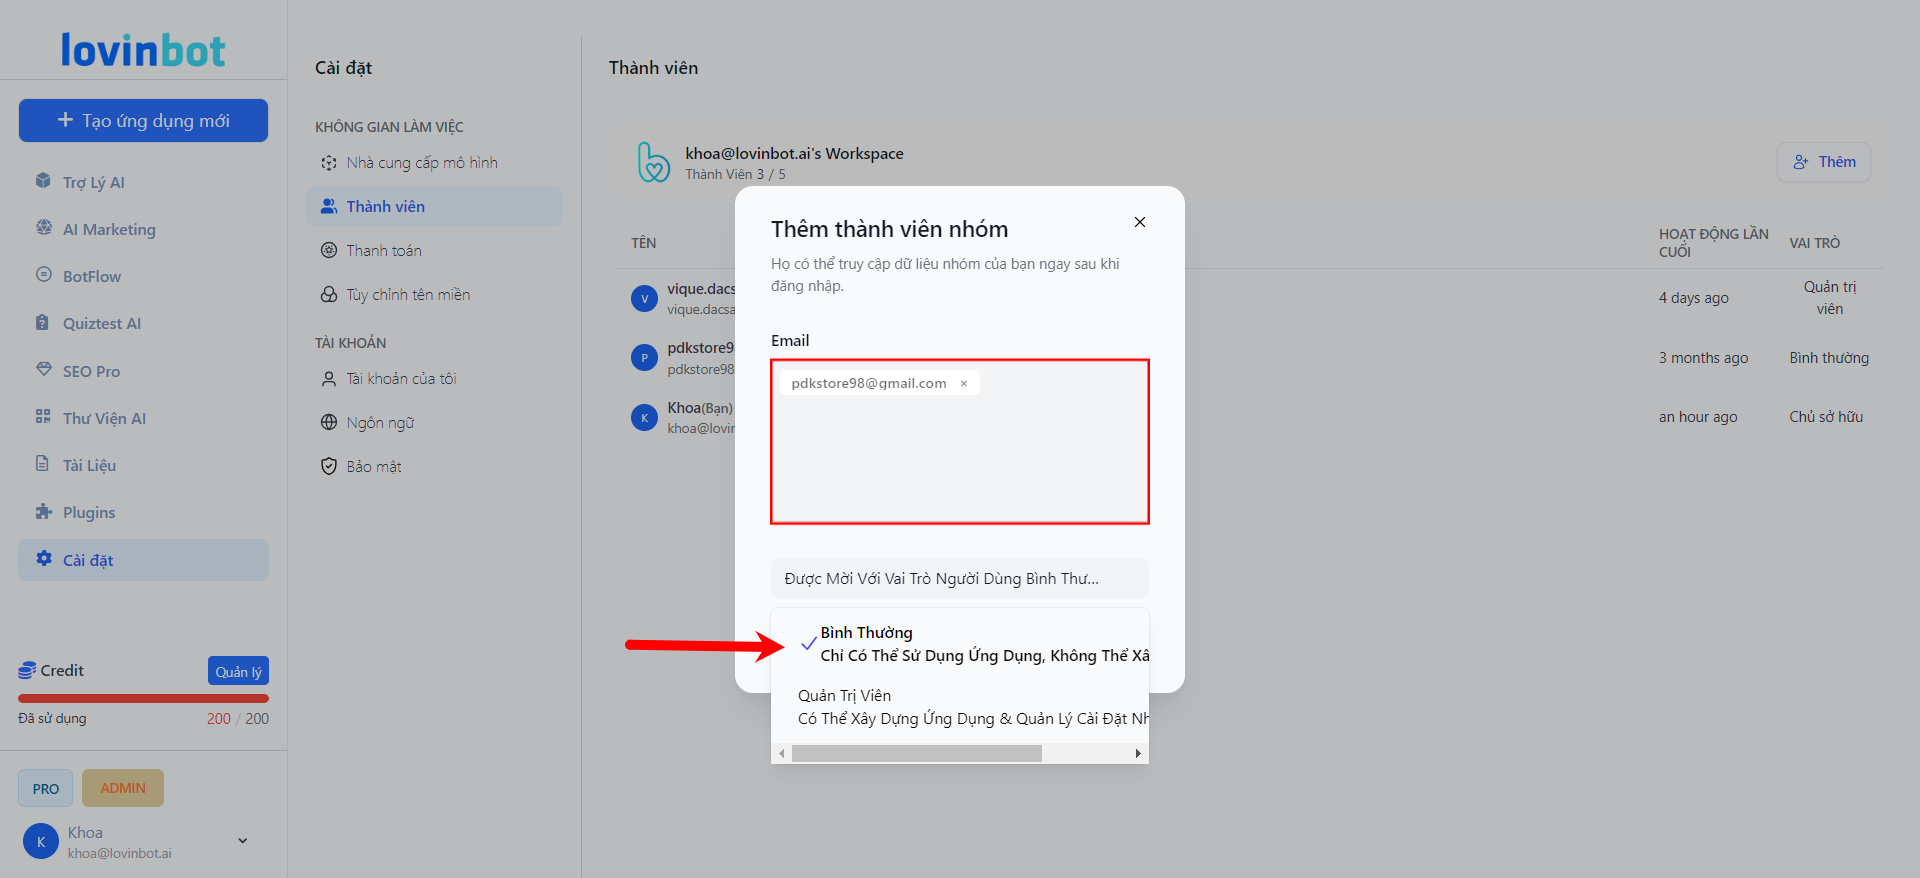Click the Trợ Lý AI sidebar icon
Image resolution: width=1920 pixels, height=878 pixels.
tap(43, 181)
